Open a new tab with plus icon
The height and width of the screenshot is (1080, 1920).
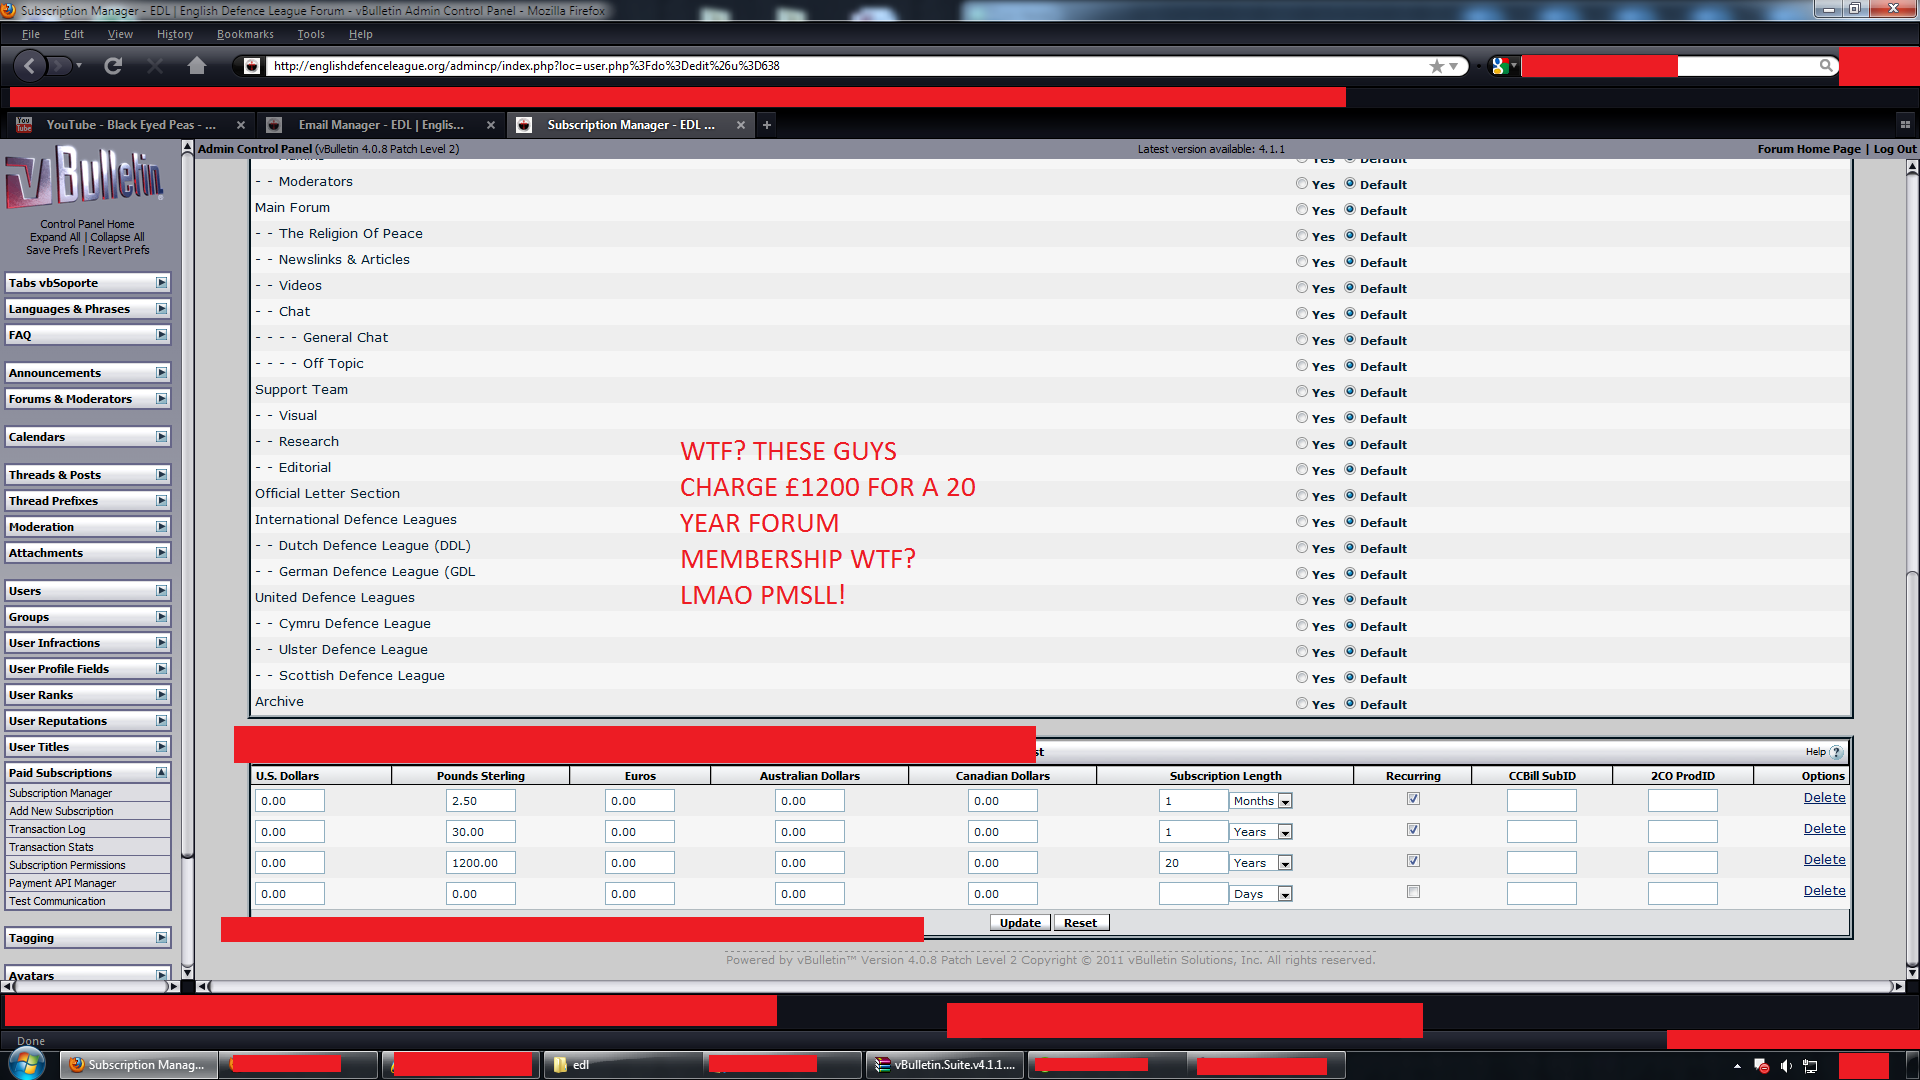(767, 125)
